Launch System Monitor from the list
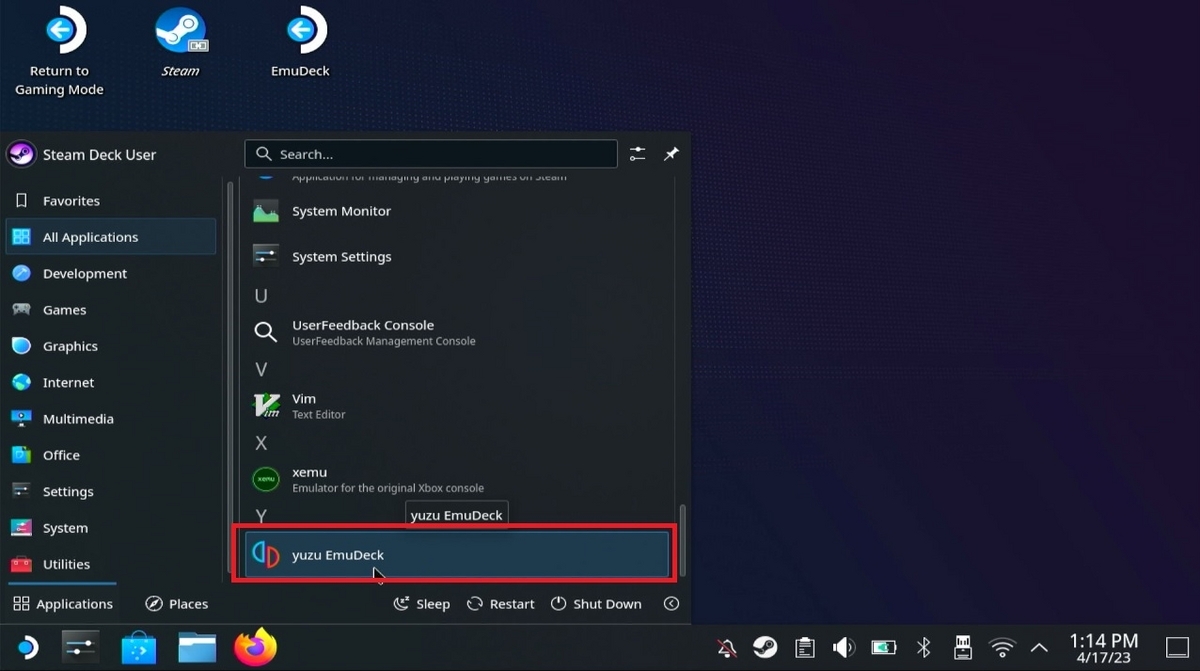Image resolution: width=1200 pixels, height=671 pixels. [x=457, y=211]
